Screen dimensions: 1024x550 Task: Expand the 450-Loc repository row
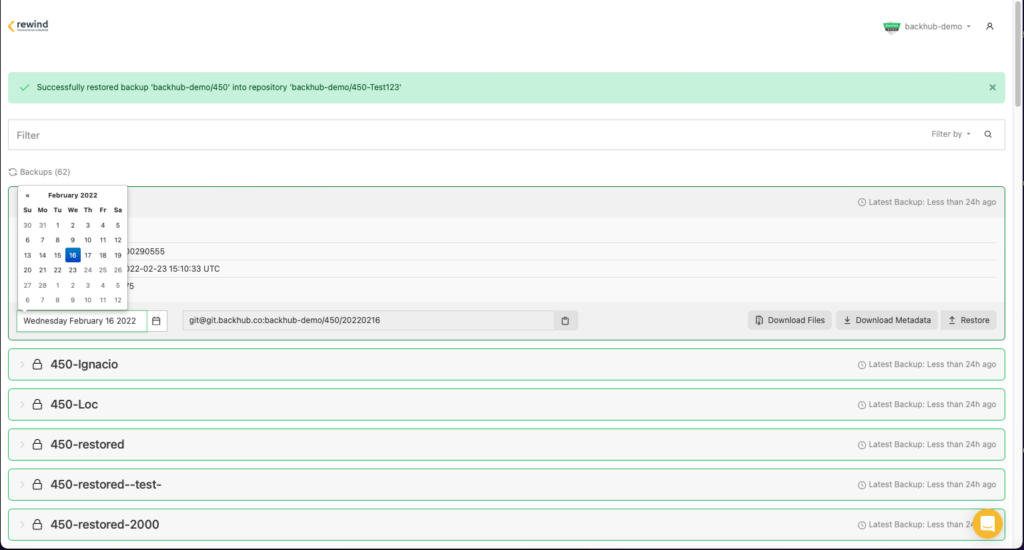[22, 404]
